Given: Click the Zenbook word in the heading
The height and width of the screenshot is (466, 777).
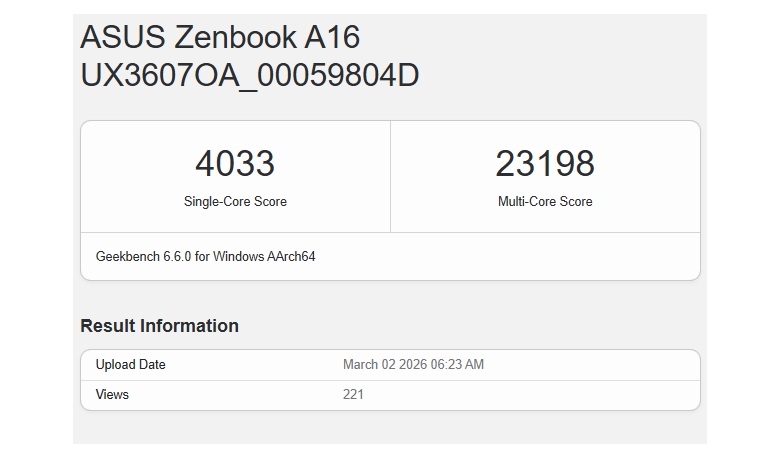Looking at the screenshot, I should pos(236,38).
